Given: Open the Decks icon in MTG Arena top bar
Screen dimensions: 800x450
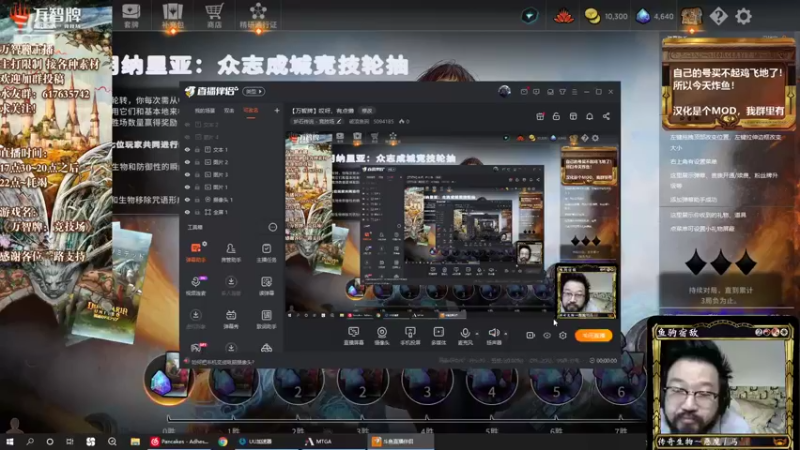Looking at the screenshot, I should [131, 16].
